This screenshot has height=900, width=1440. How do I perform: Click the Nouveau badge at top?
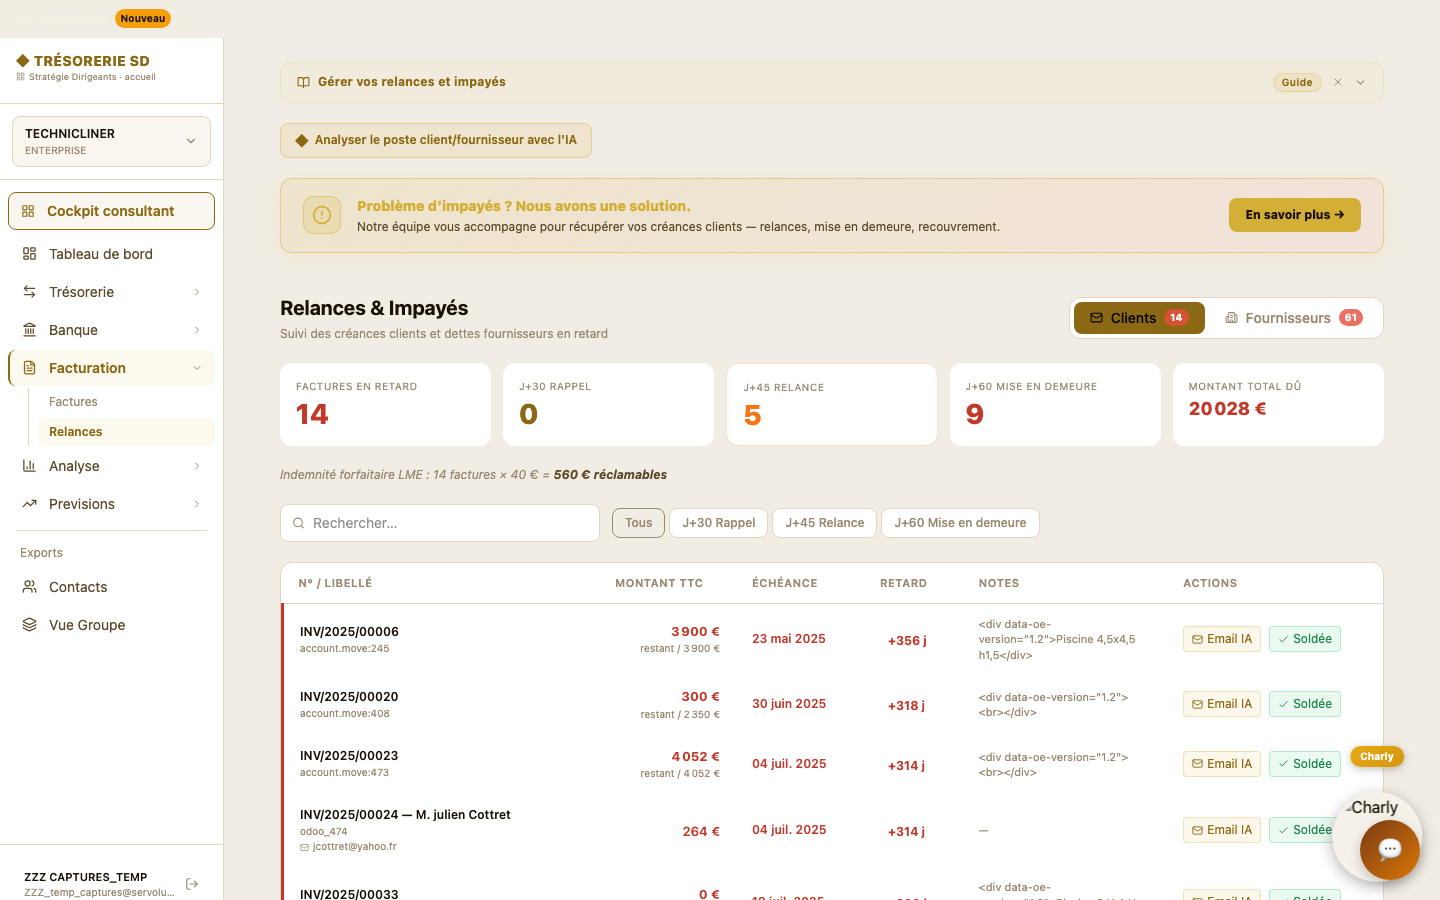point(143,18)
